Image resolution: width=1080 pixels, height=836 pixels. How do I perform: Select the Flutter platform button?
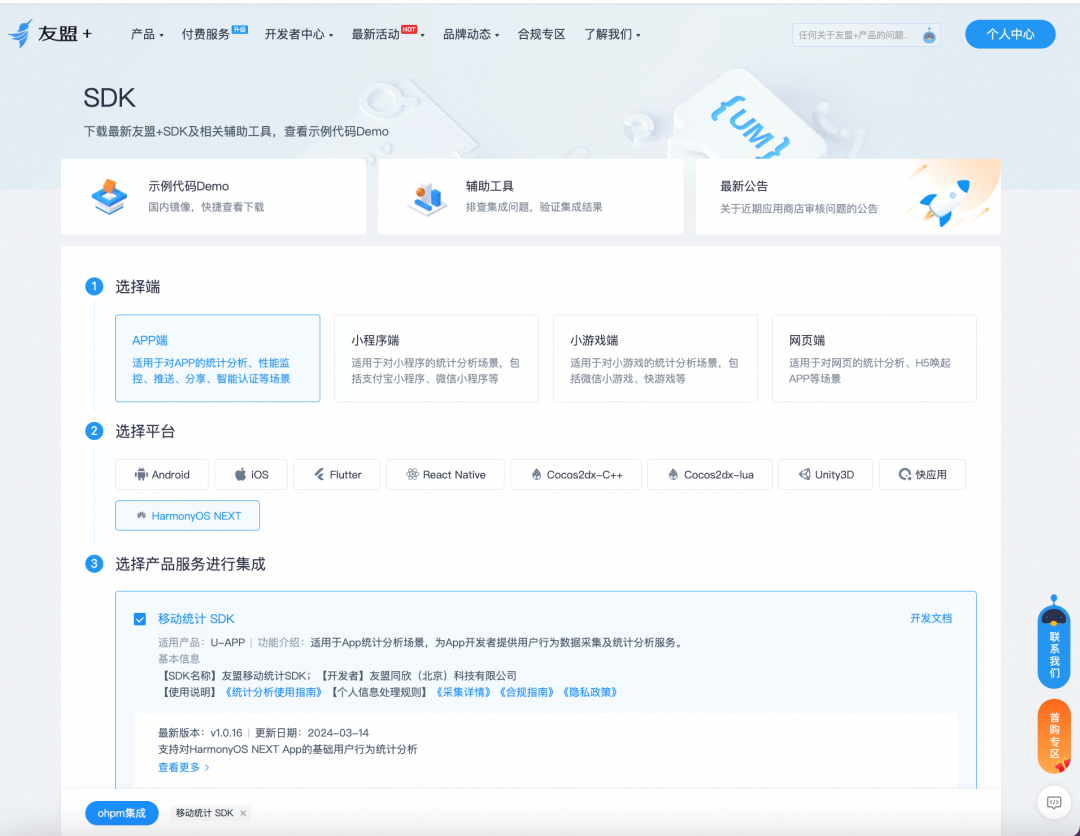337,474
